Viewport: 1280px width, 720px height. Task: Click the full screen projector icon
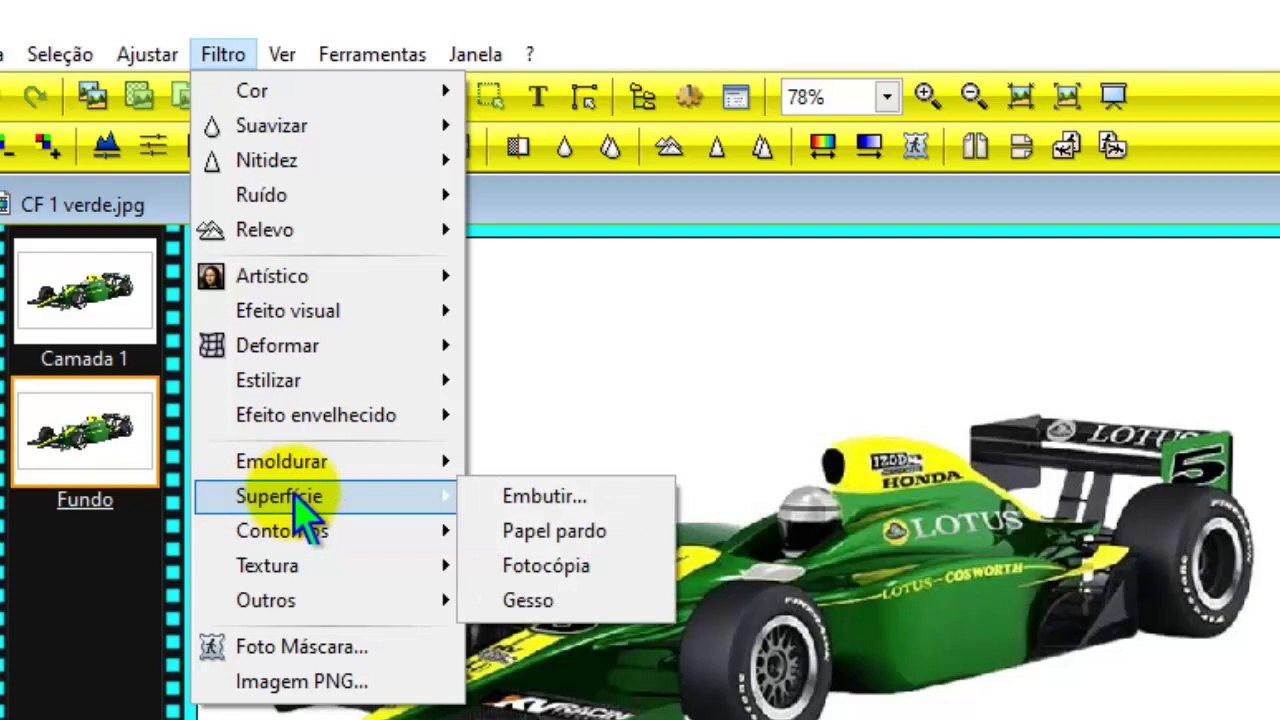(1114, 97)
